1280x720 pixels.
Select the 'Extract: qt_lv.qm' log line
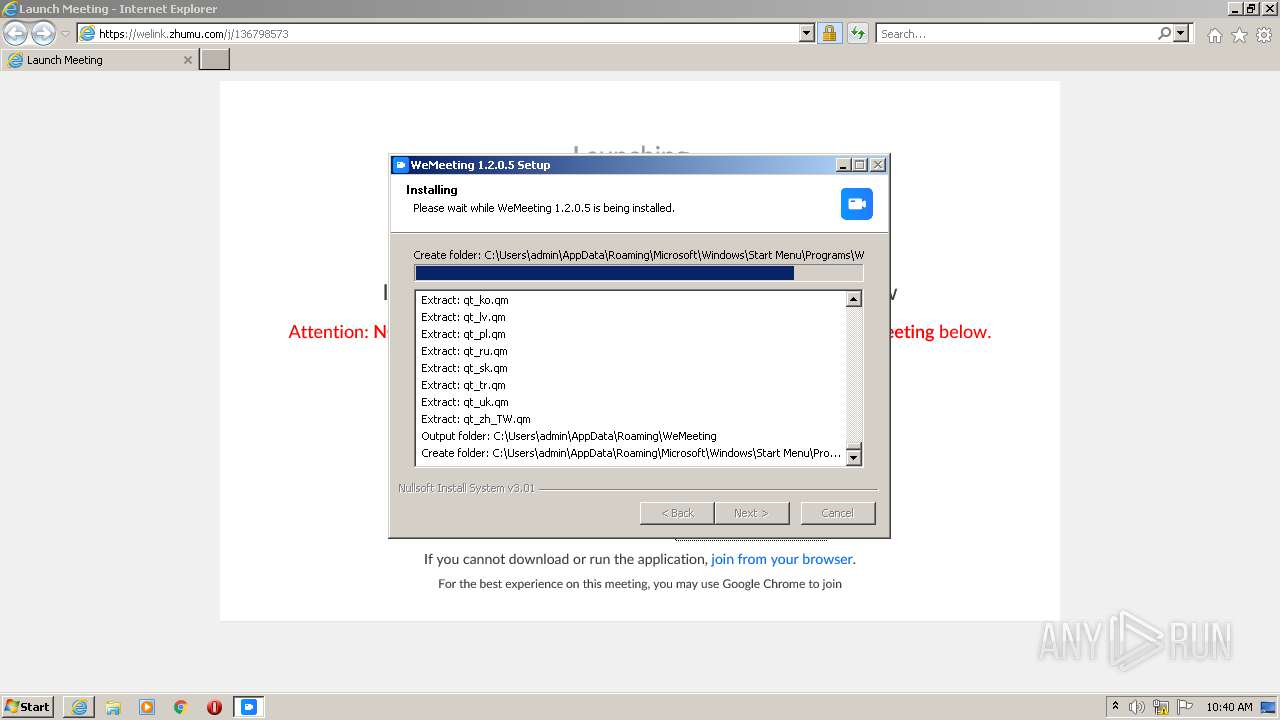[463, 317]
